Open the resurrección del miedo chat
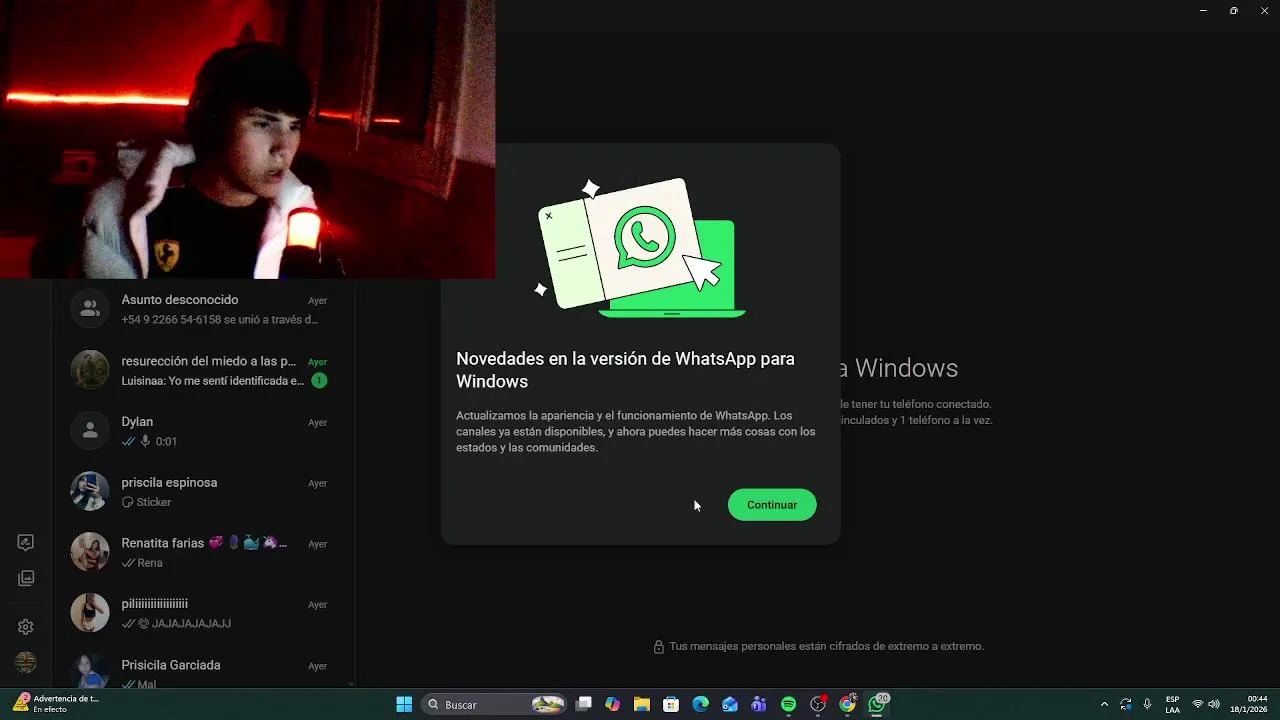Image resolution: width=1280 pixels, height=720 pixels. coord(204,370)
